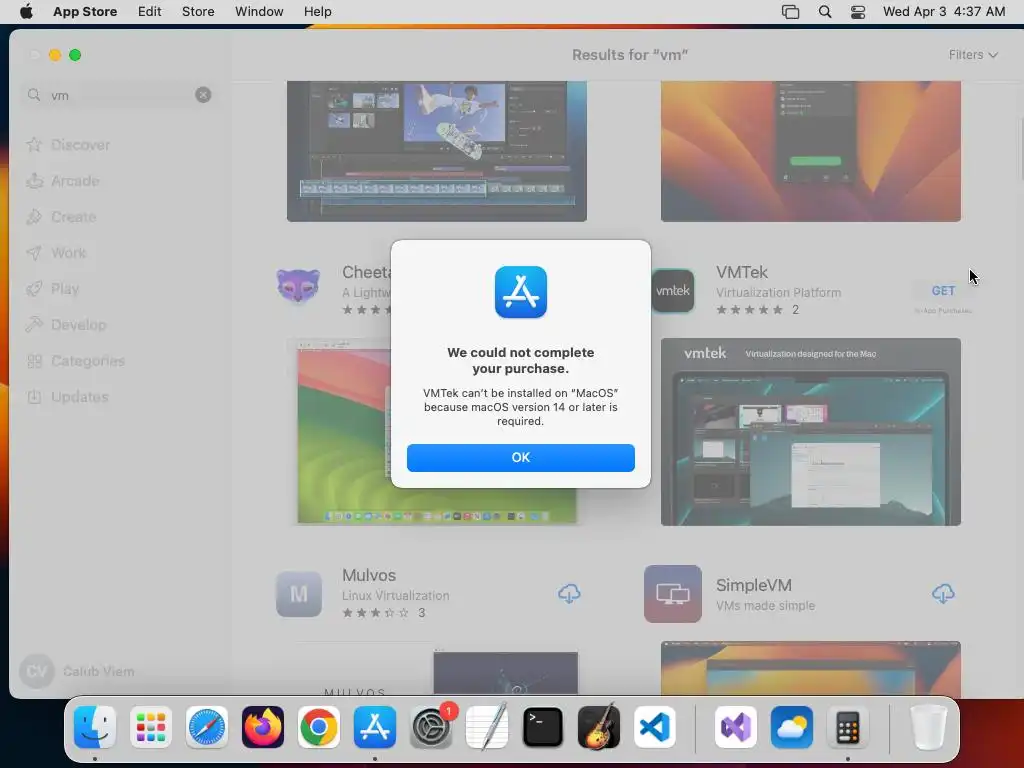Download SimpleVM via the cloud icon
Viewport: 1024px width, 768px height.
(943, 594)
